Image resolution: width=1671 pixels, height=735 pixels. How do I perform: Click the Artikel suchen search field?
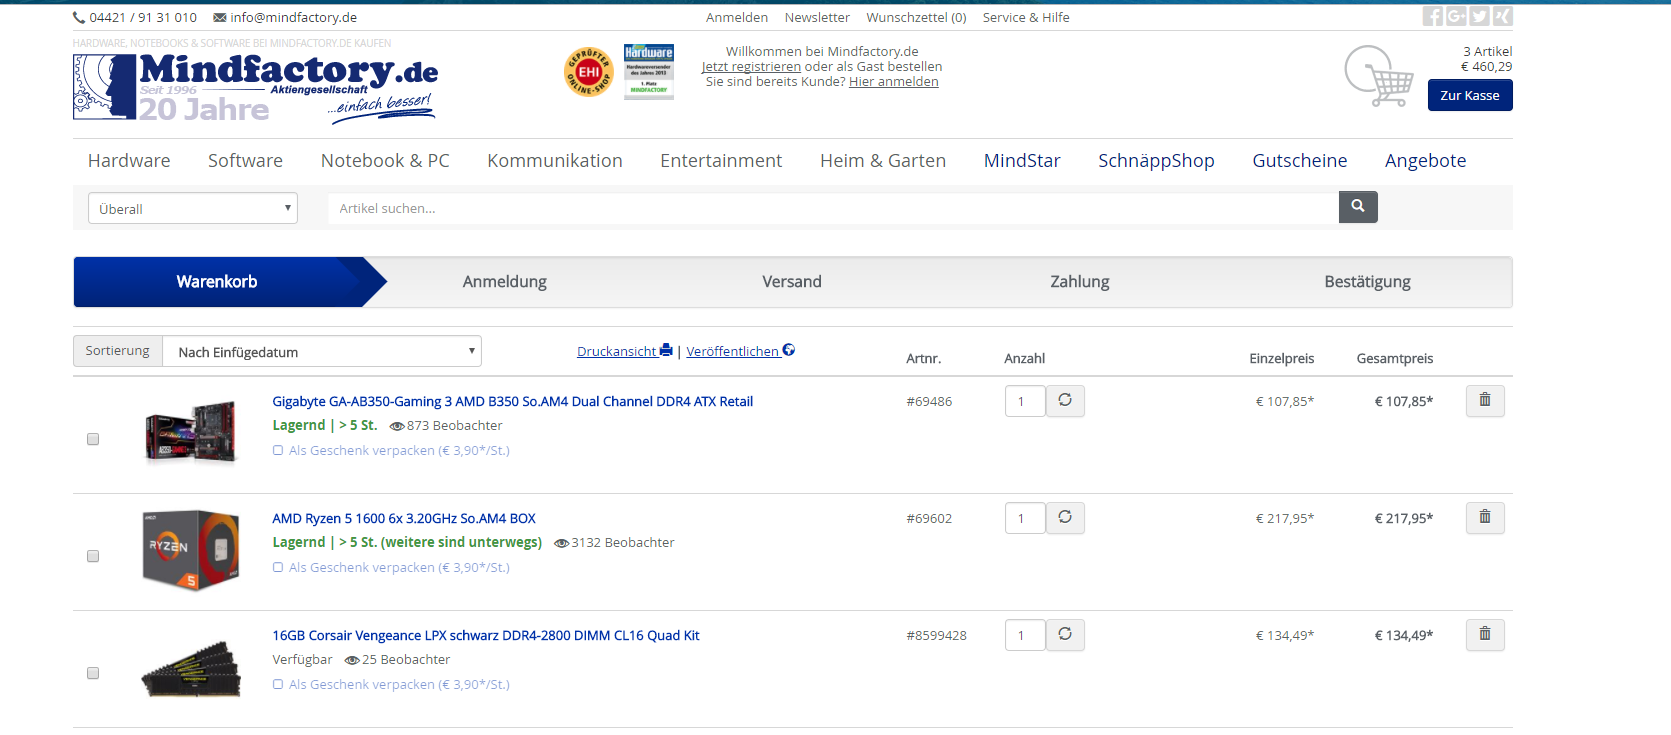coord(833,208)
